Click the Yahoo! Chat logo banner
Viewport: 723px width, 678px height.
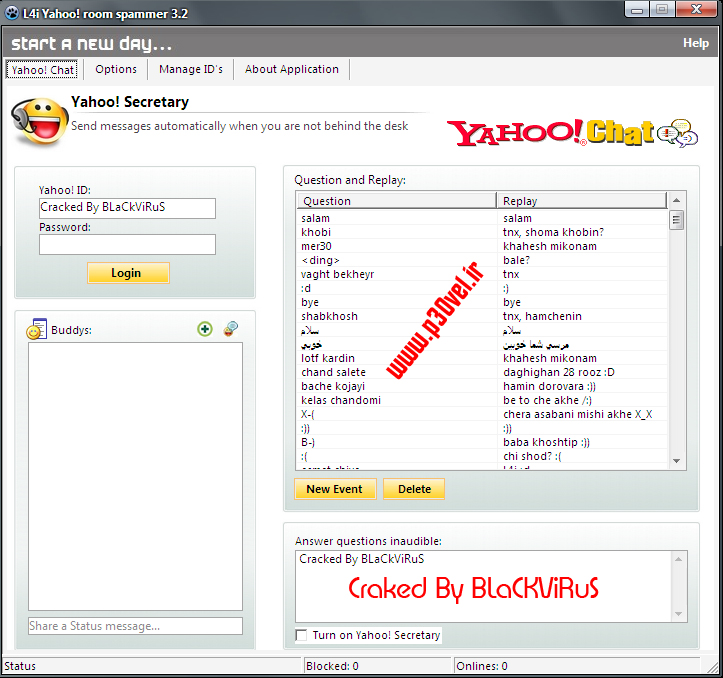pos(572,133)
